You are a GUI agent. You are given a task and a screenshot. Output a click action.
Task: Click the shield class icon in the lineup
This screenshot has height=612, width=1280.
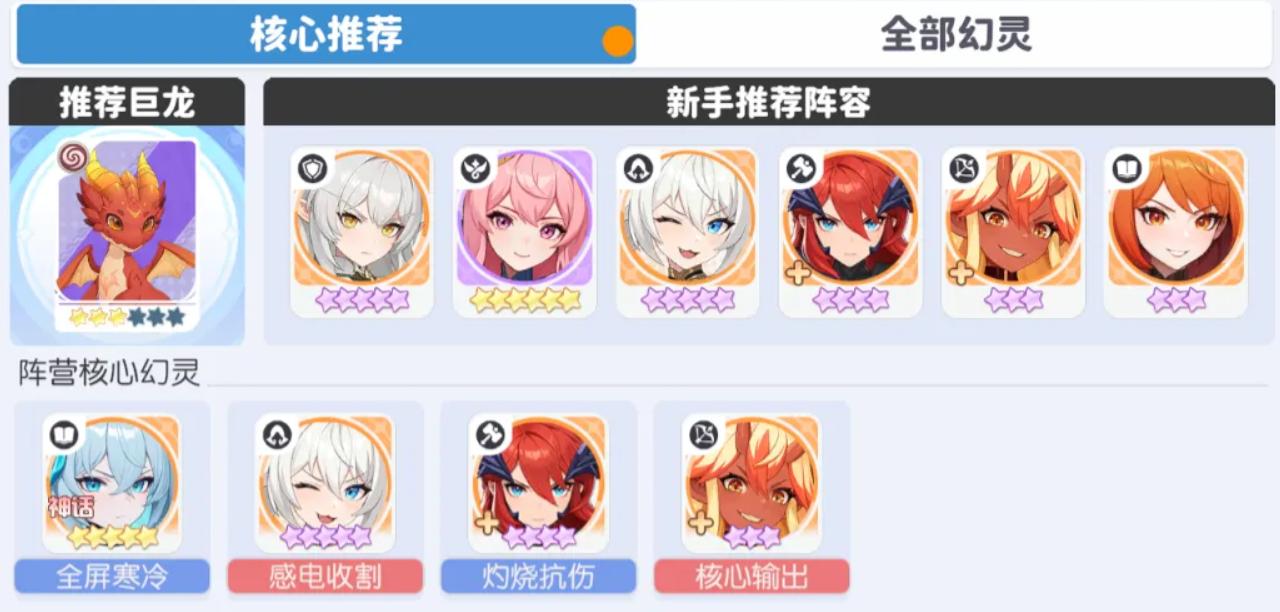[x=311, y=170]
